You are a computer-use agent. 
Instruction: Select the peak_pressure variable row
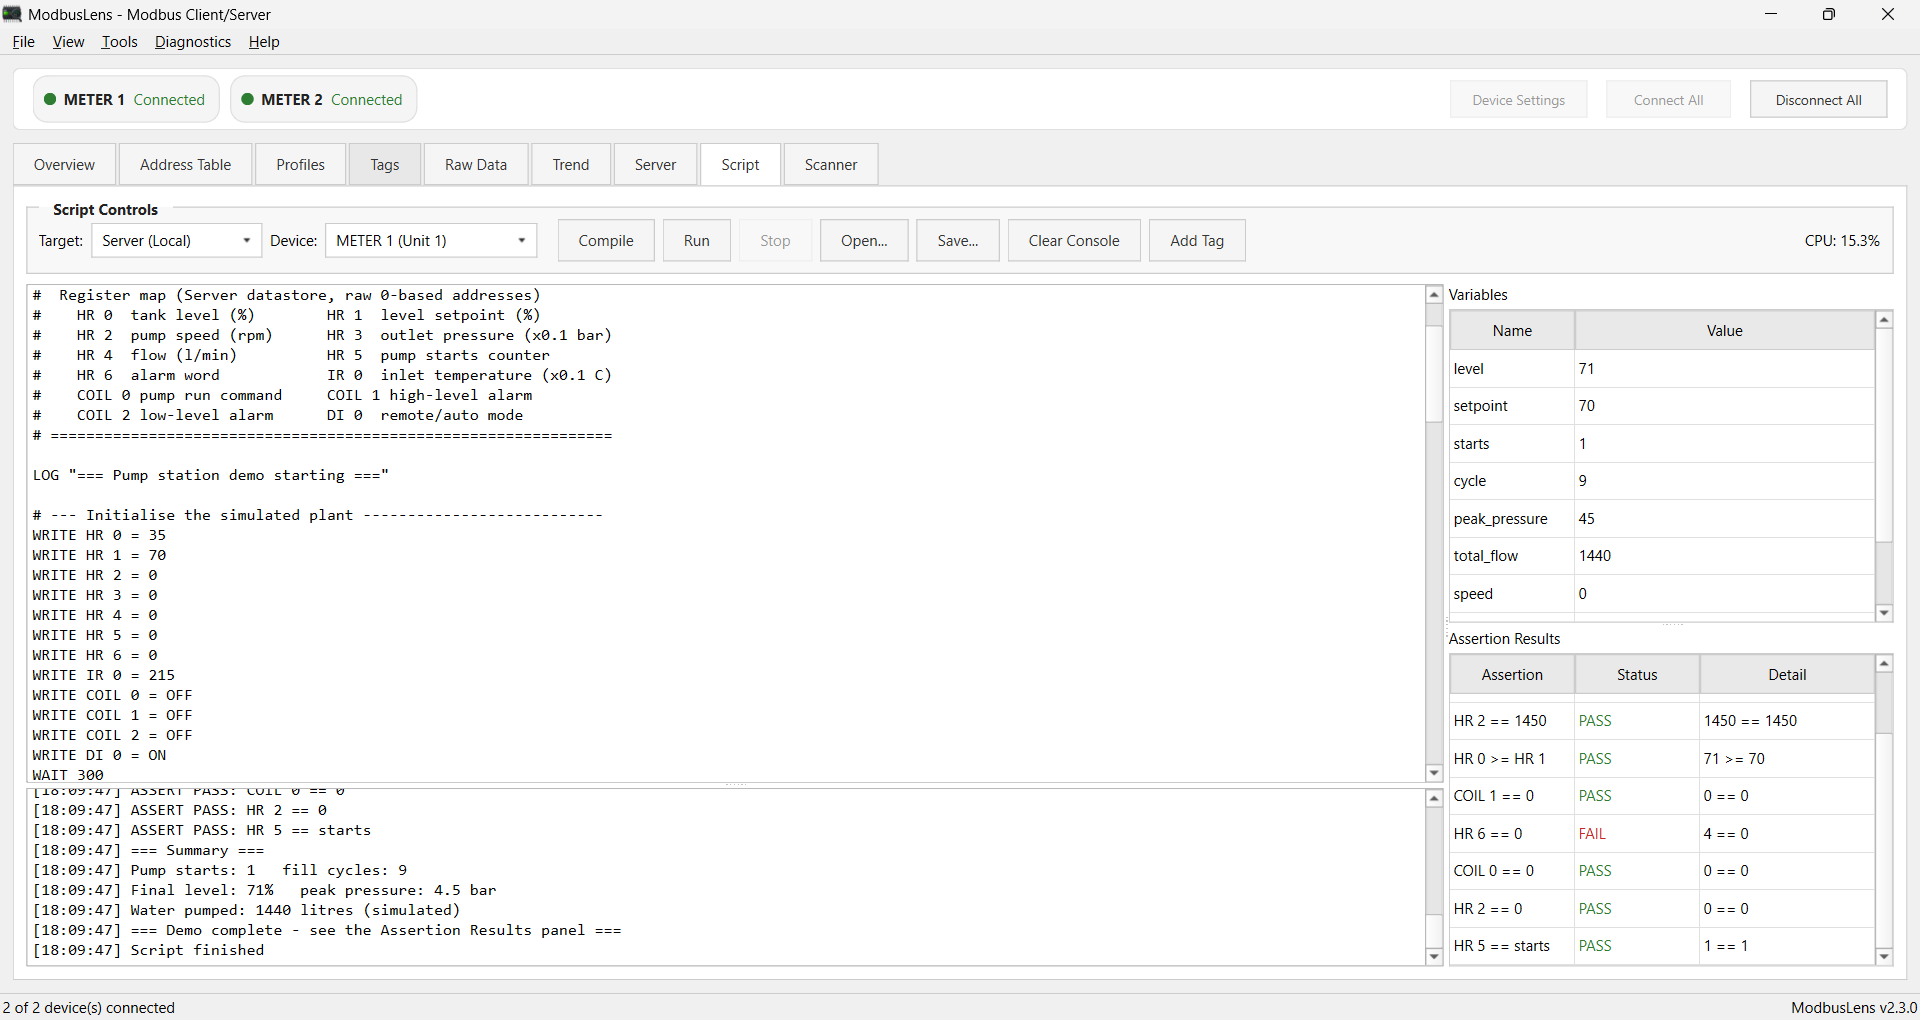(x=1662, y=519)
